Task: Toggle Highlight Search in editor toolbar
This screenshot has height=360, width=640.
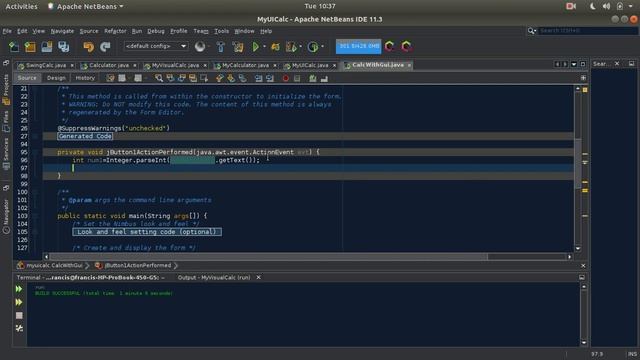Action: point(193,78)
